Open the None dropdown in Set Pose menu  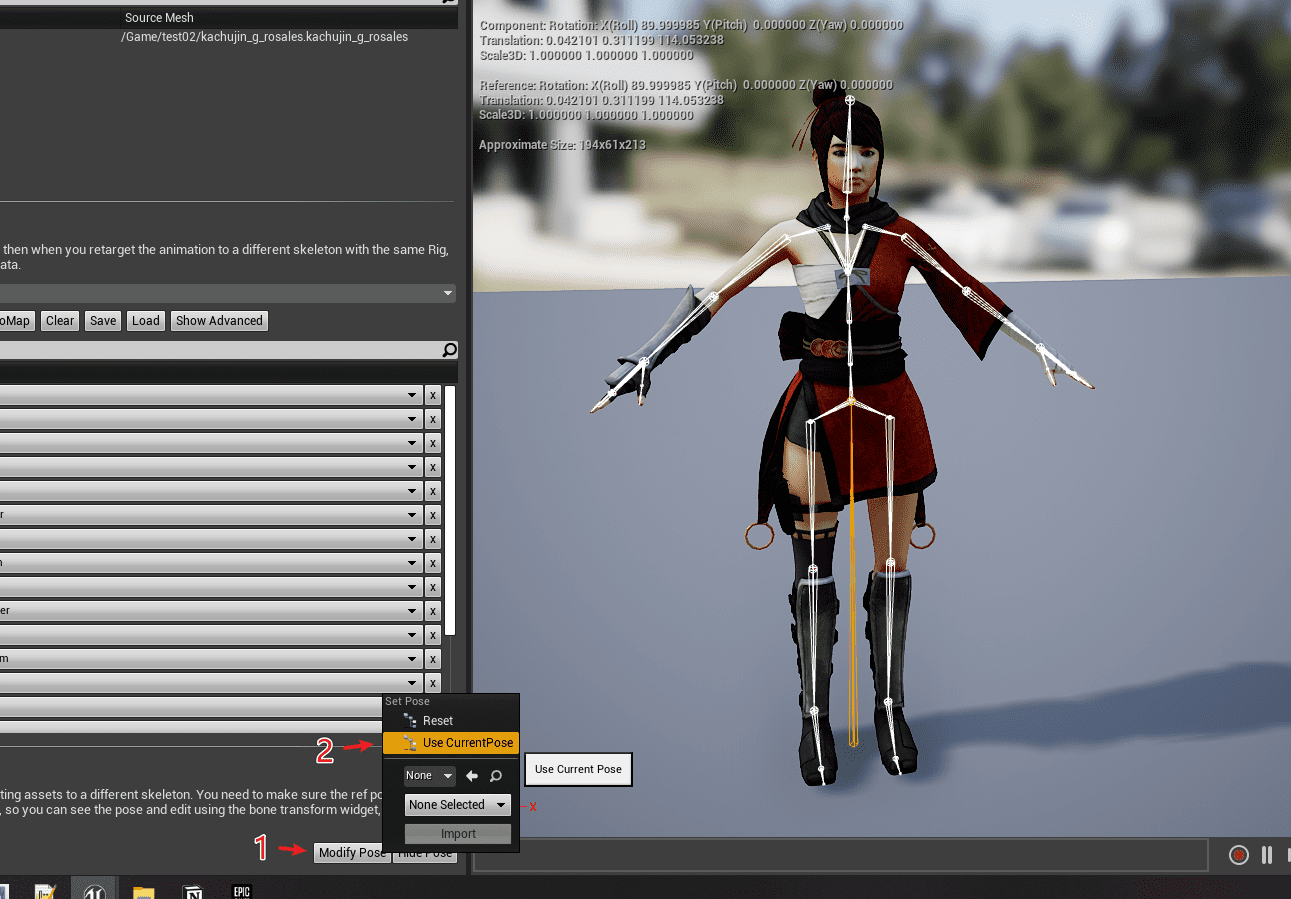pos(430,776)
